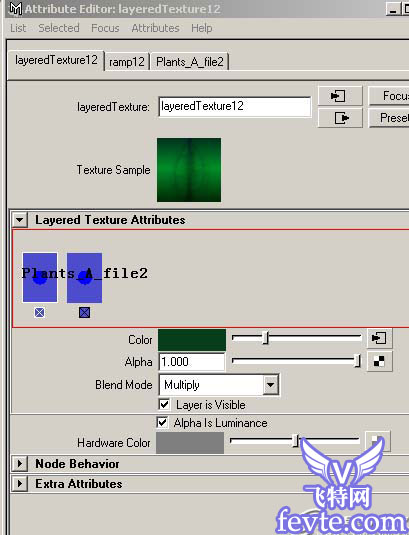Click the 'Layered Texture Attributes' heading text
The height and width of the screenshot is (535, 409).
click(x=110, y=220)
